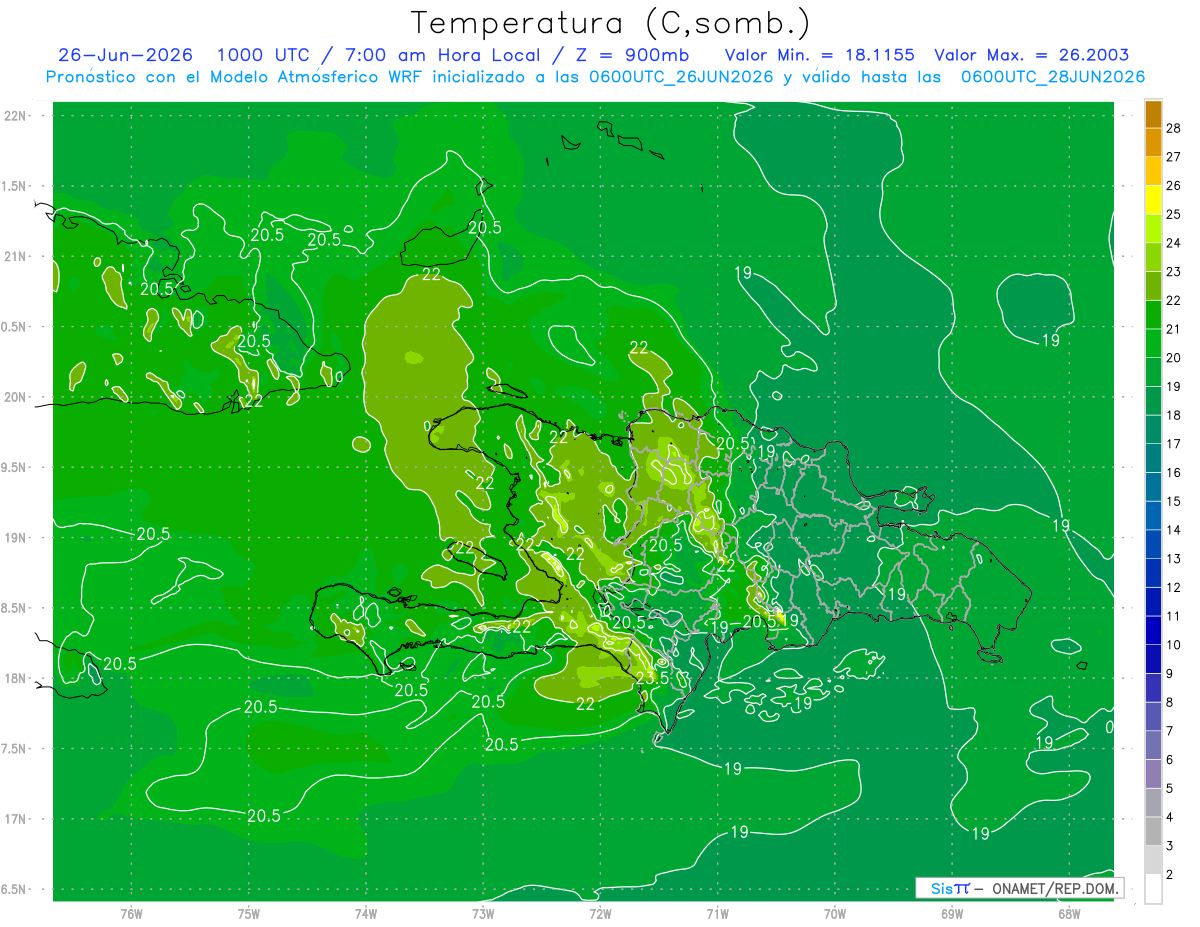1200x927 pixels.
Task: Click the legend value 18 on color scale
Action: tap(1174, 415)
